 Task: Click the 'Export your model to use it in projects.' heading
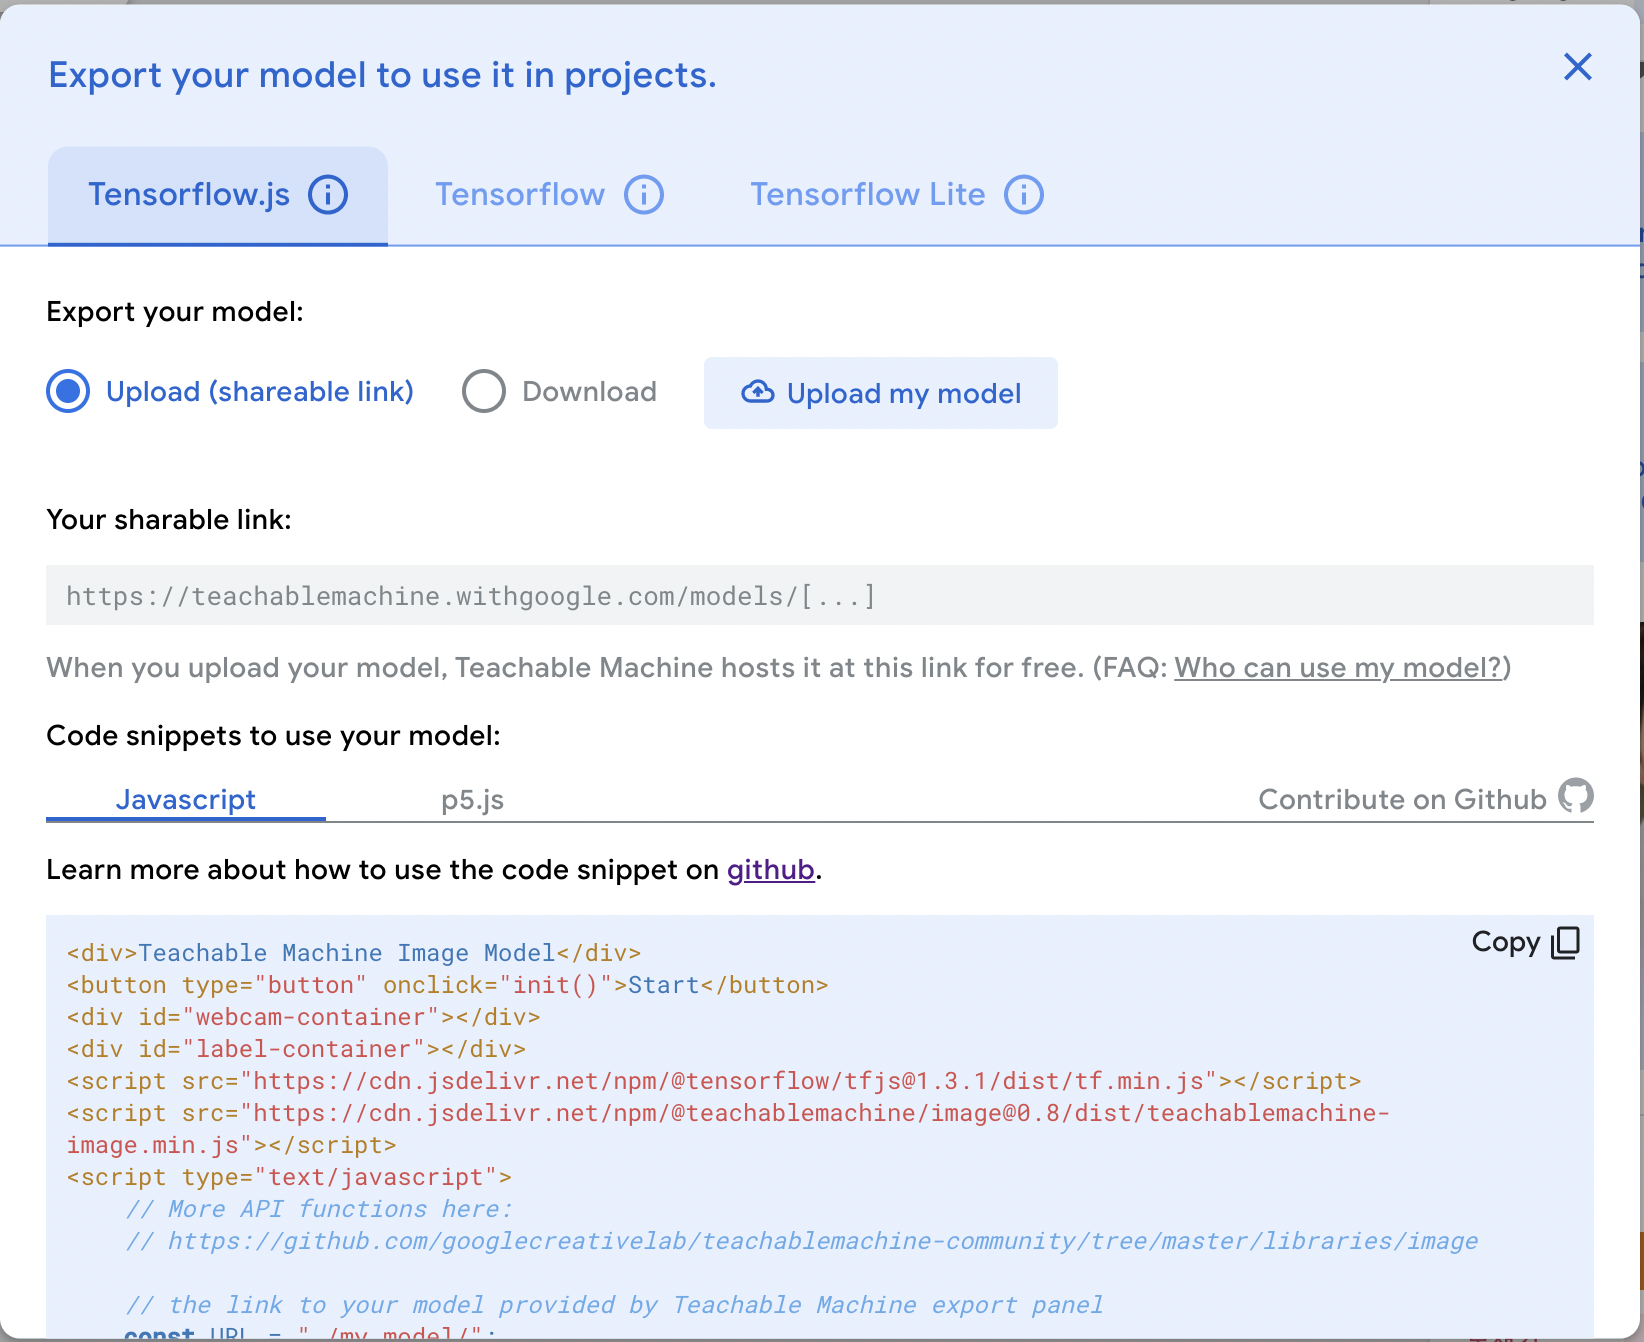point(383,75)
